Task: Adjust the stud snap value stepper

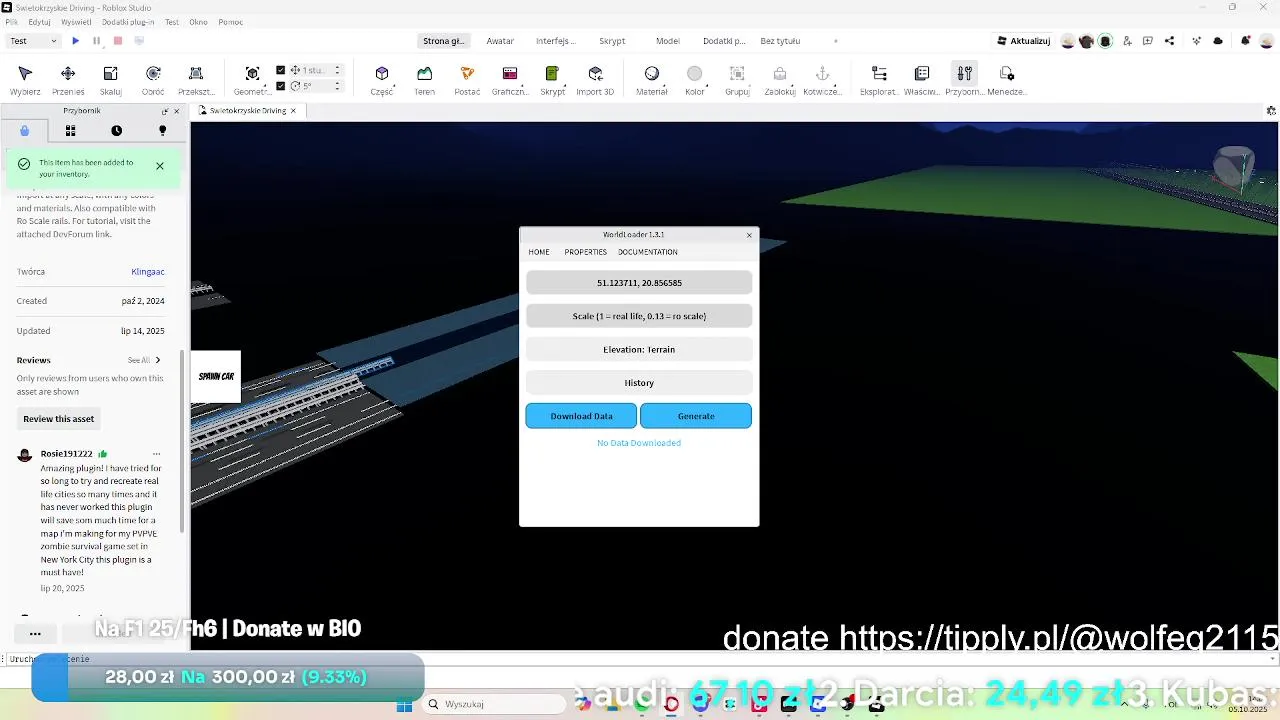Action: [x=337, y=70]
